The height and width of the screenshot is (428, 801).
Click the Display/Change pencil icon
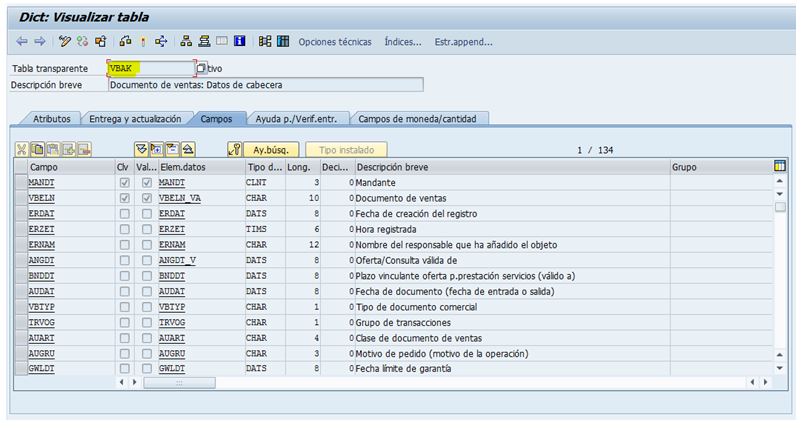[65, 42]
